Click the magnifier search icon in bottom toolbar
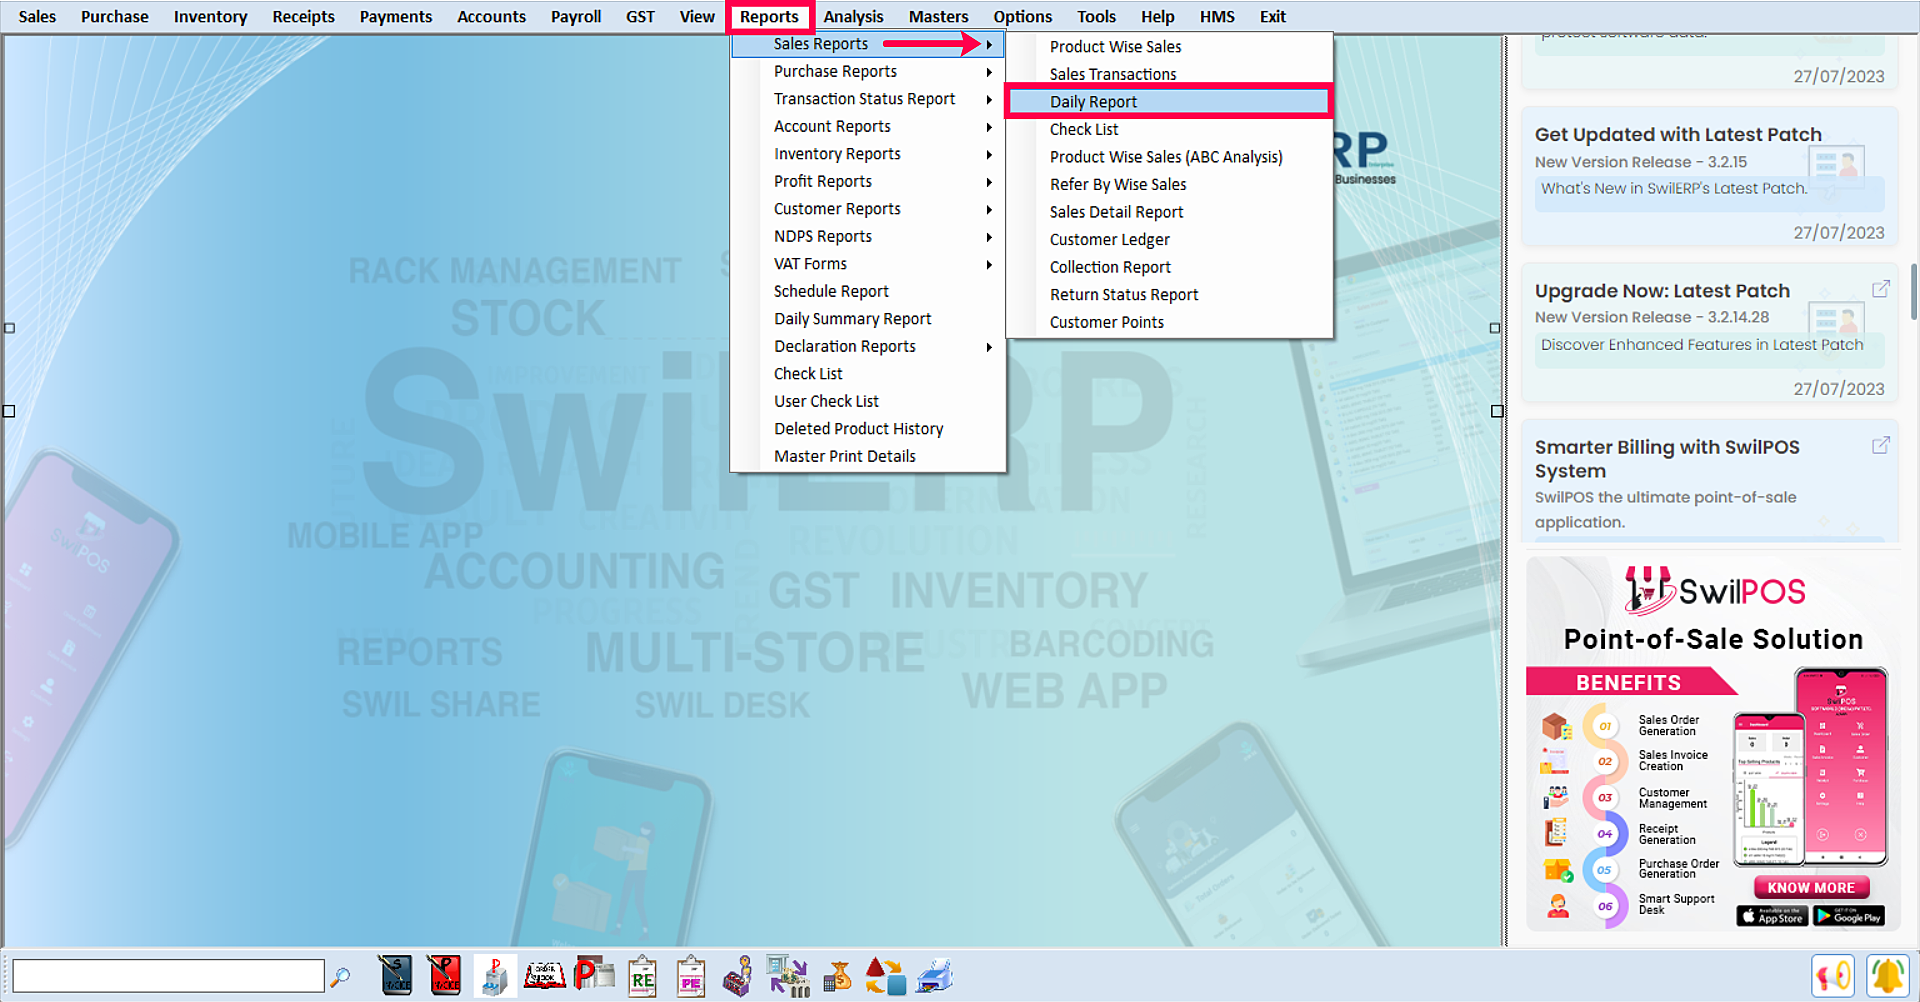1920x1002 pixels. [340, 976]
